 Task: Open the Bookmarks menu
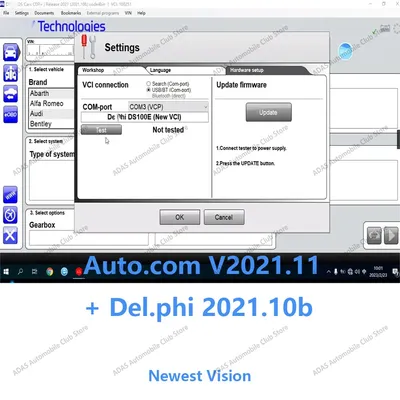71,13
